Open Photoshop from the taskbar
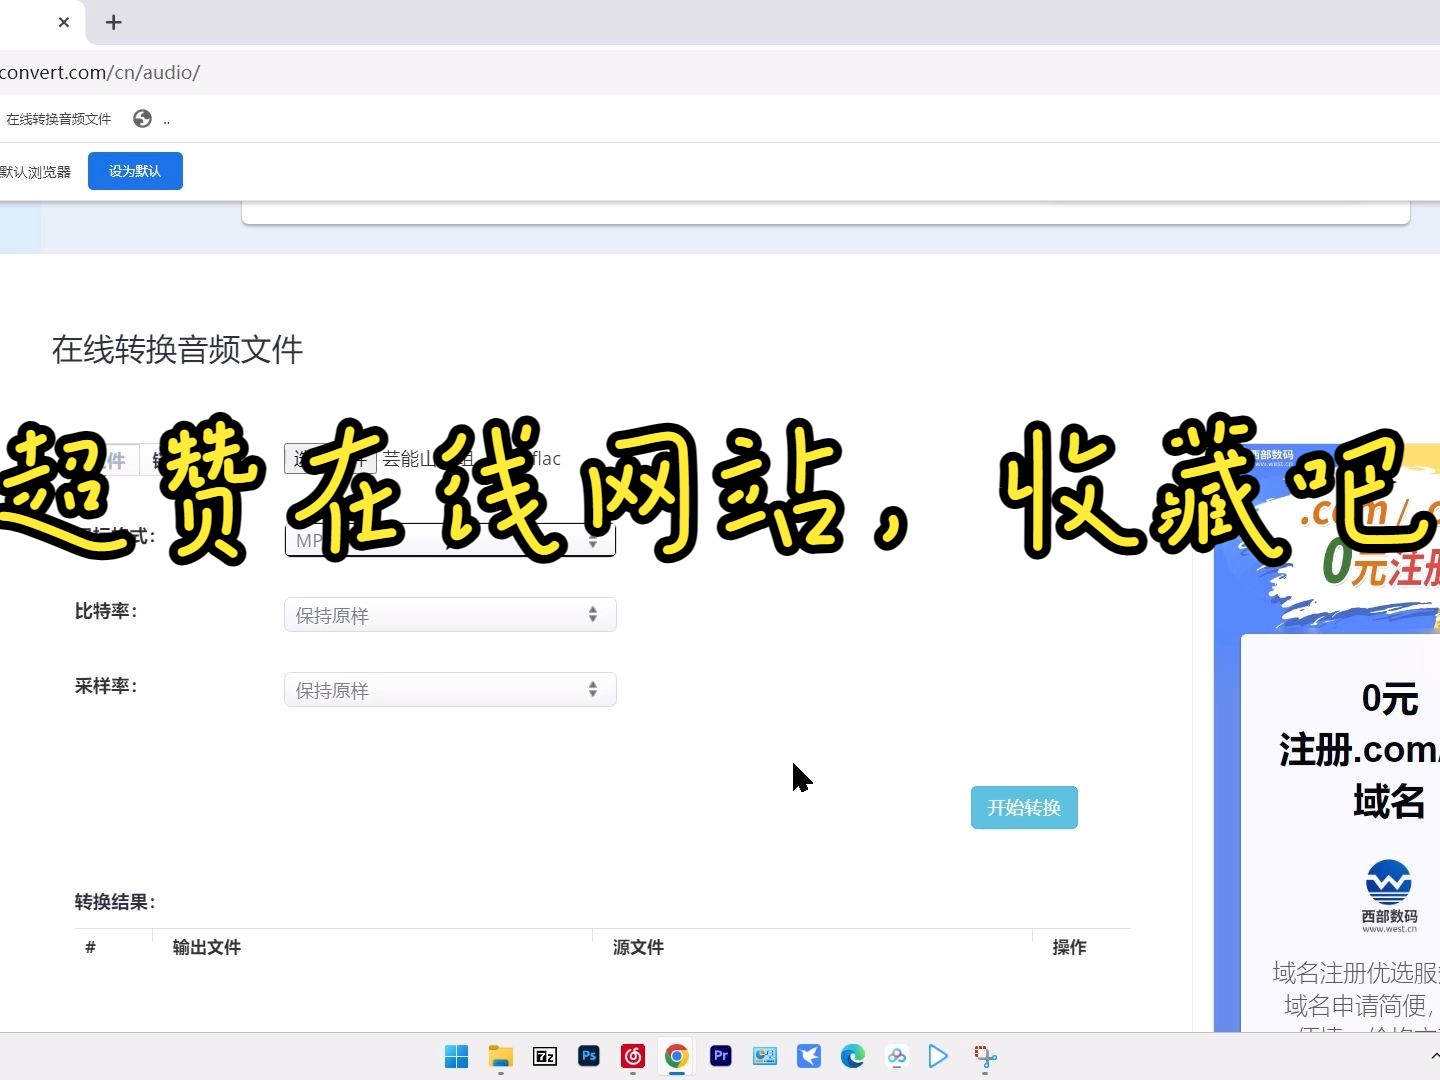The height and width of the screenshot is (1080, 1440). [x=589, y=1056]
